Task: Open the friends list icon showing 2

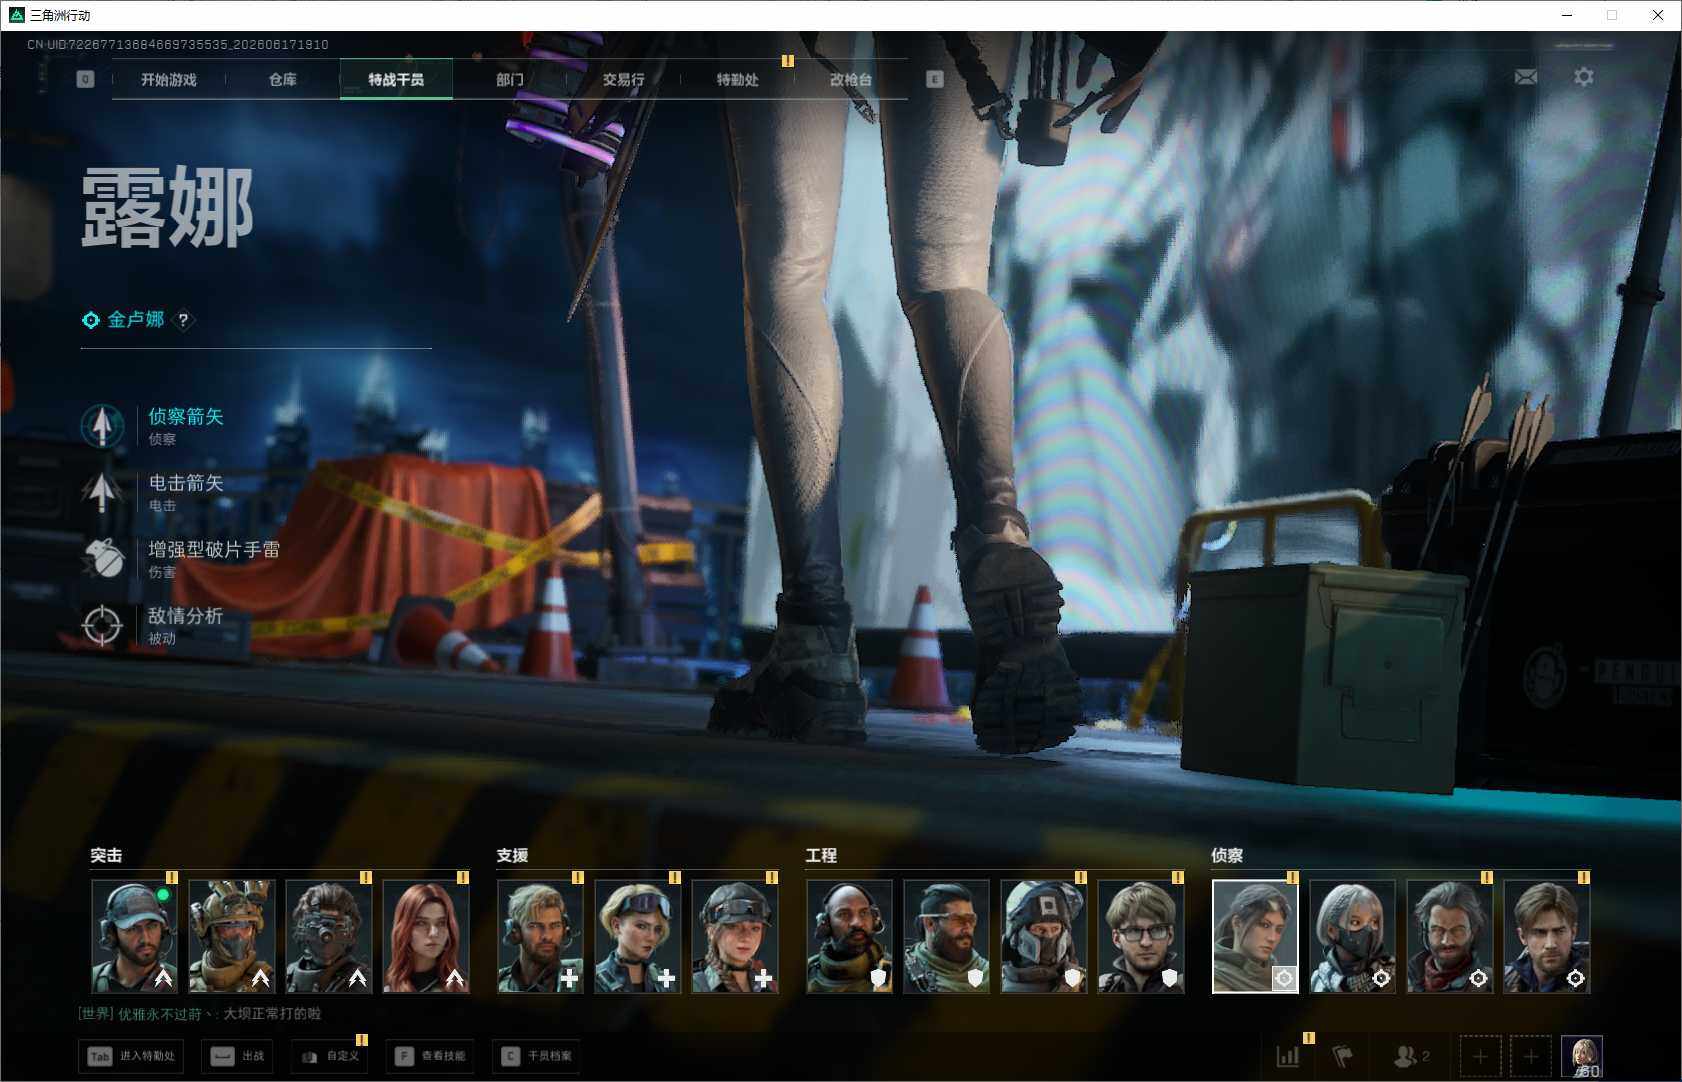Action: (1411, 1056)
